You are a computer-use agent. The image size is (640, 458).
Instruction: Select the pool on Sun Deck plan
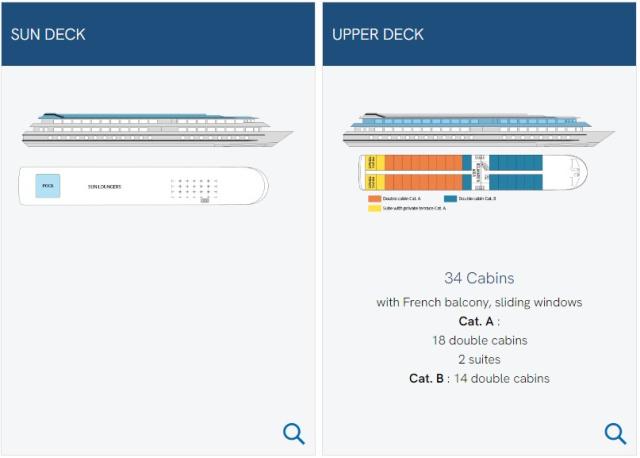[48, 186]
